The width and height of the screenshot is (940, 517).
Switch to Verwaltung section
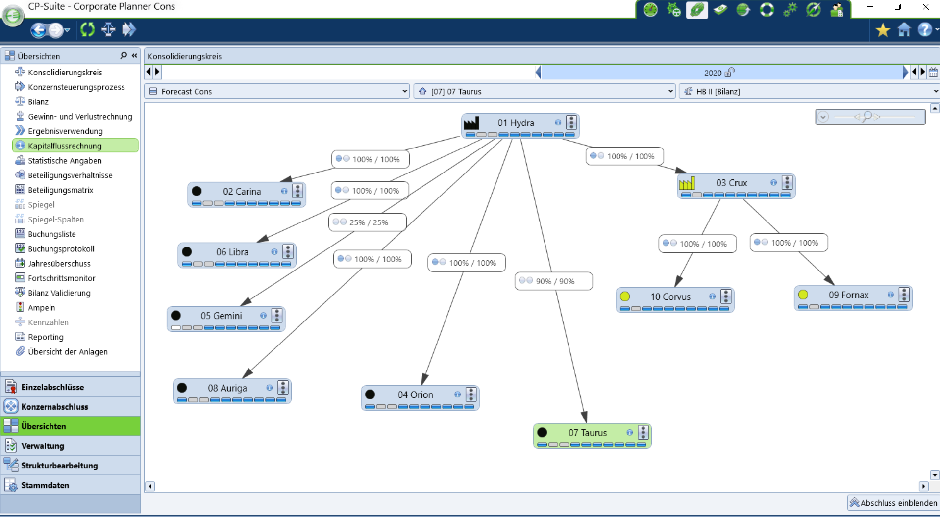71,446
